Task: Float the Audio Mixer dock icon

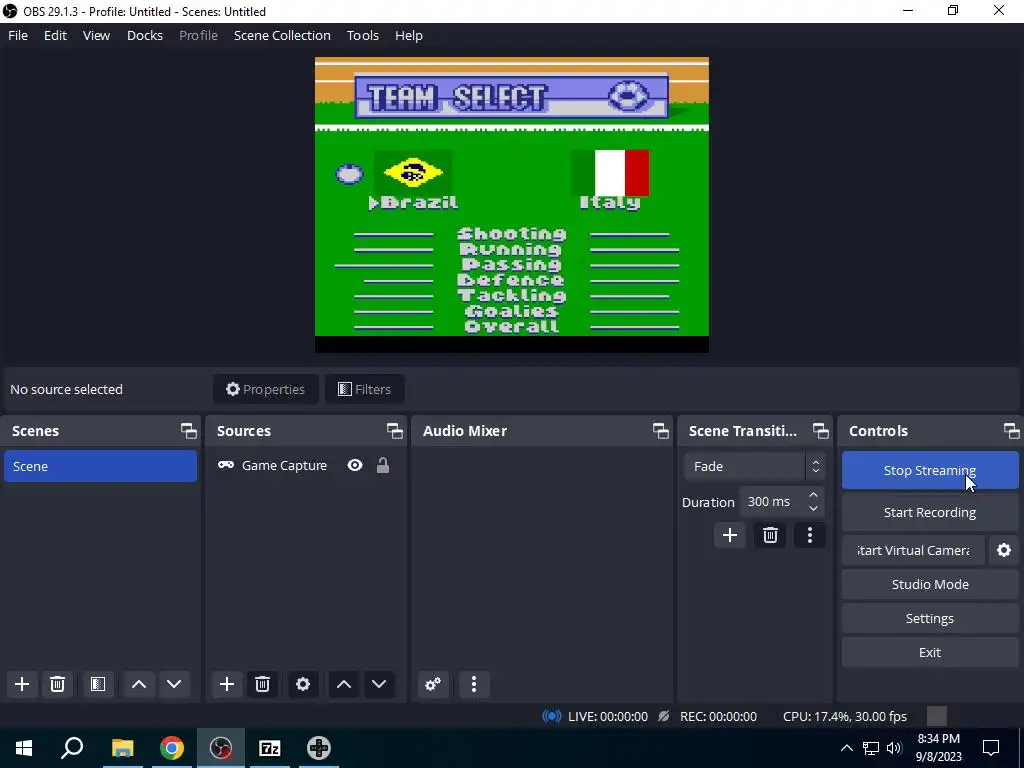Action: coord(660,431)
